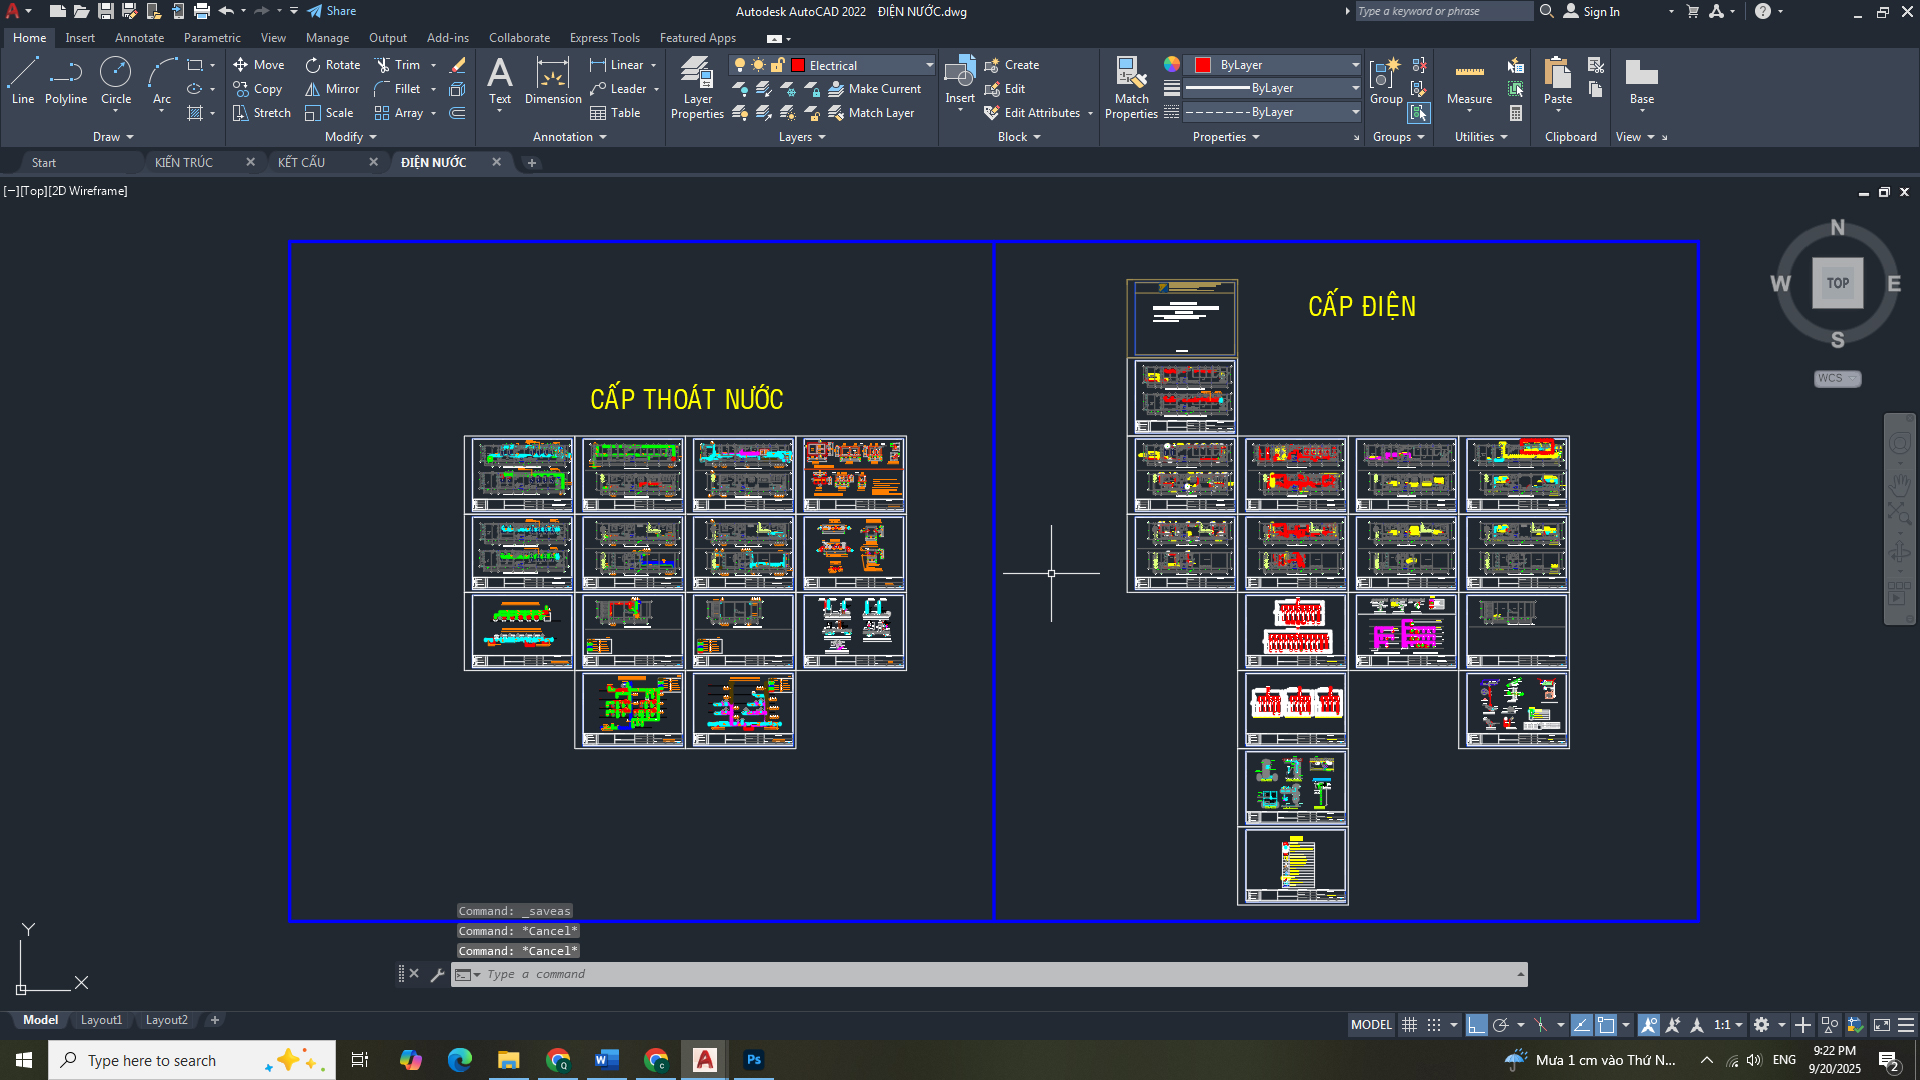Switch to the KIẾN TRÚC drawing tab
Viewport: 1920px width, 1080px height.
(x=184, y=162)
